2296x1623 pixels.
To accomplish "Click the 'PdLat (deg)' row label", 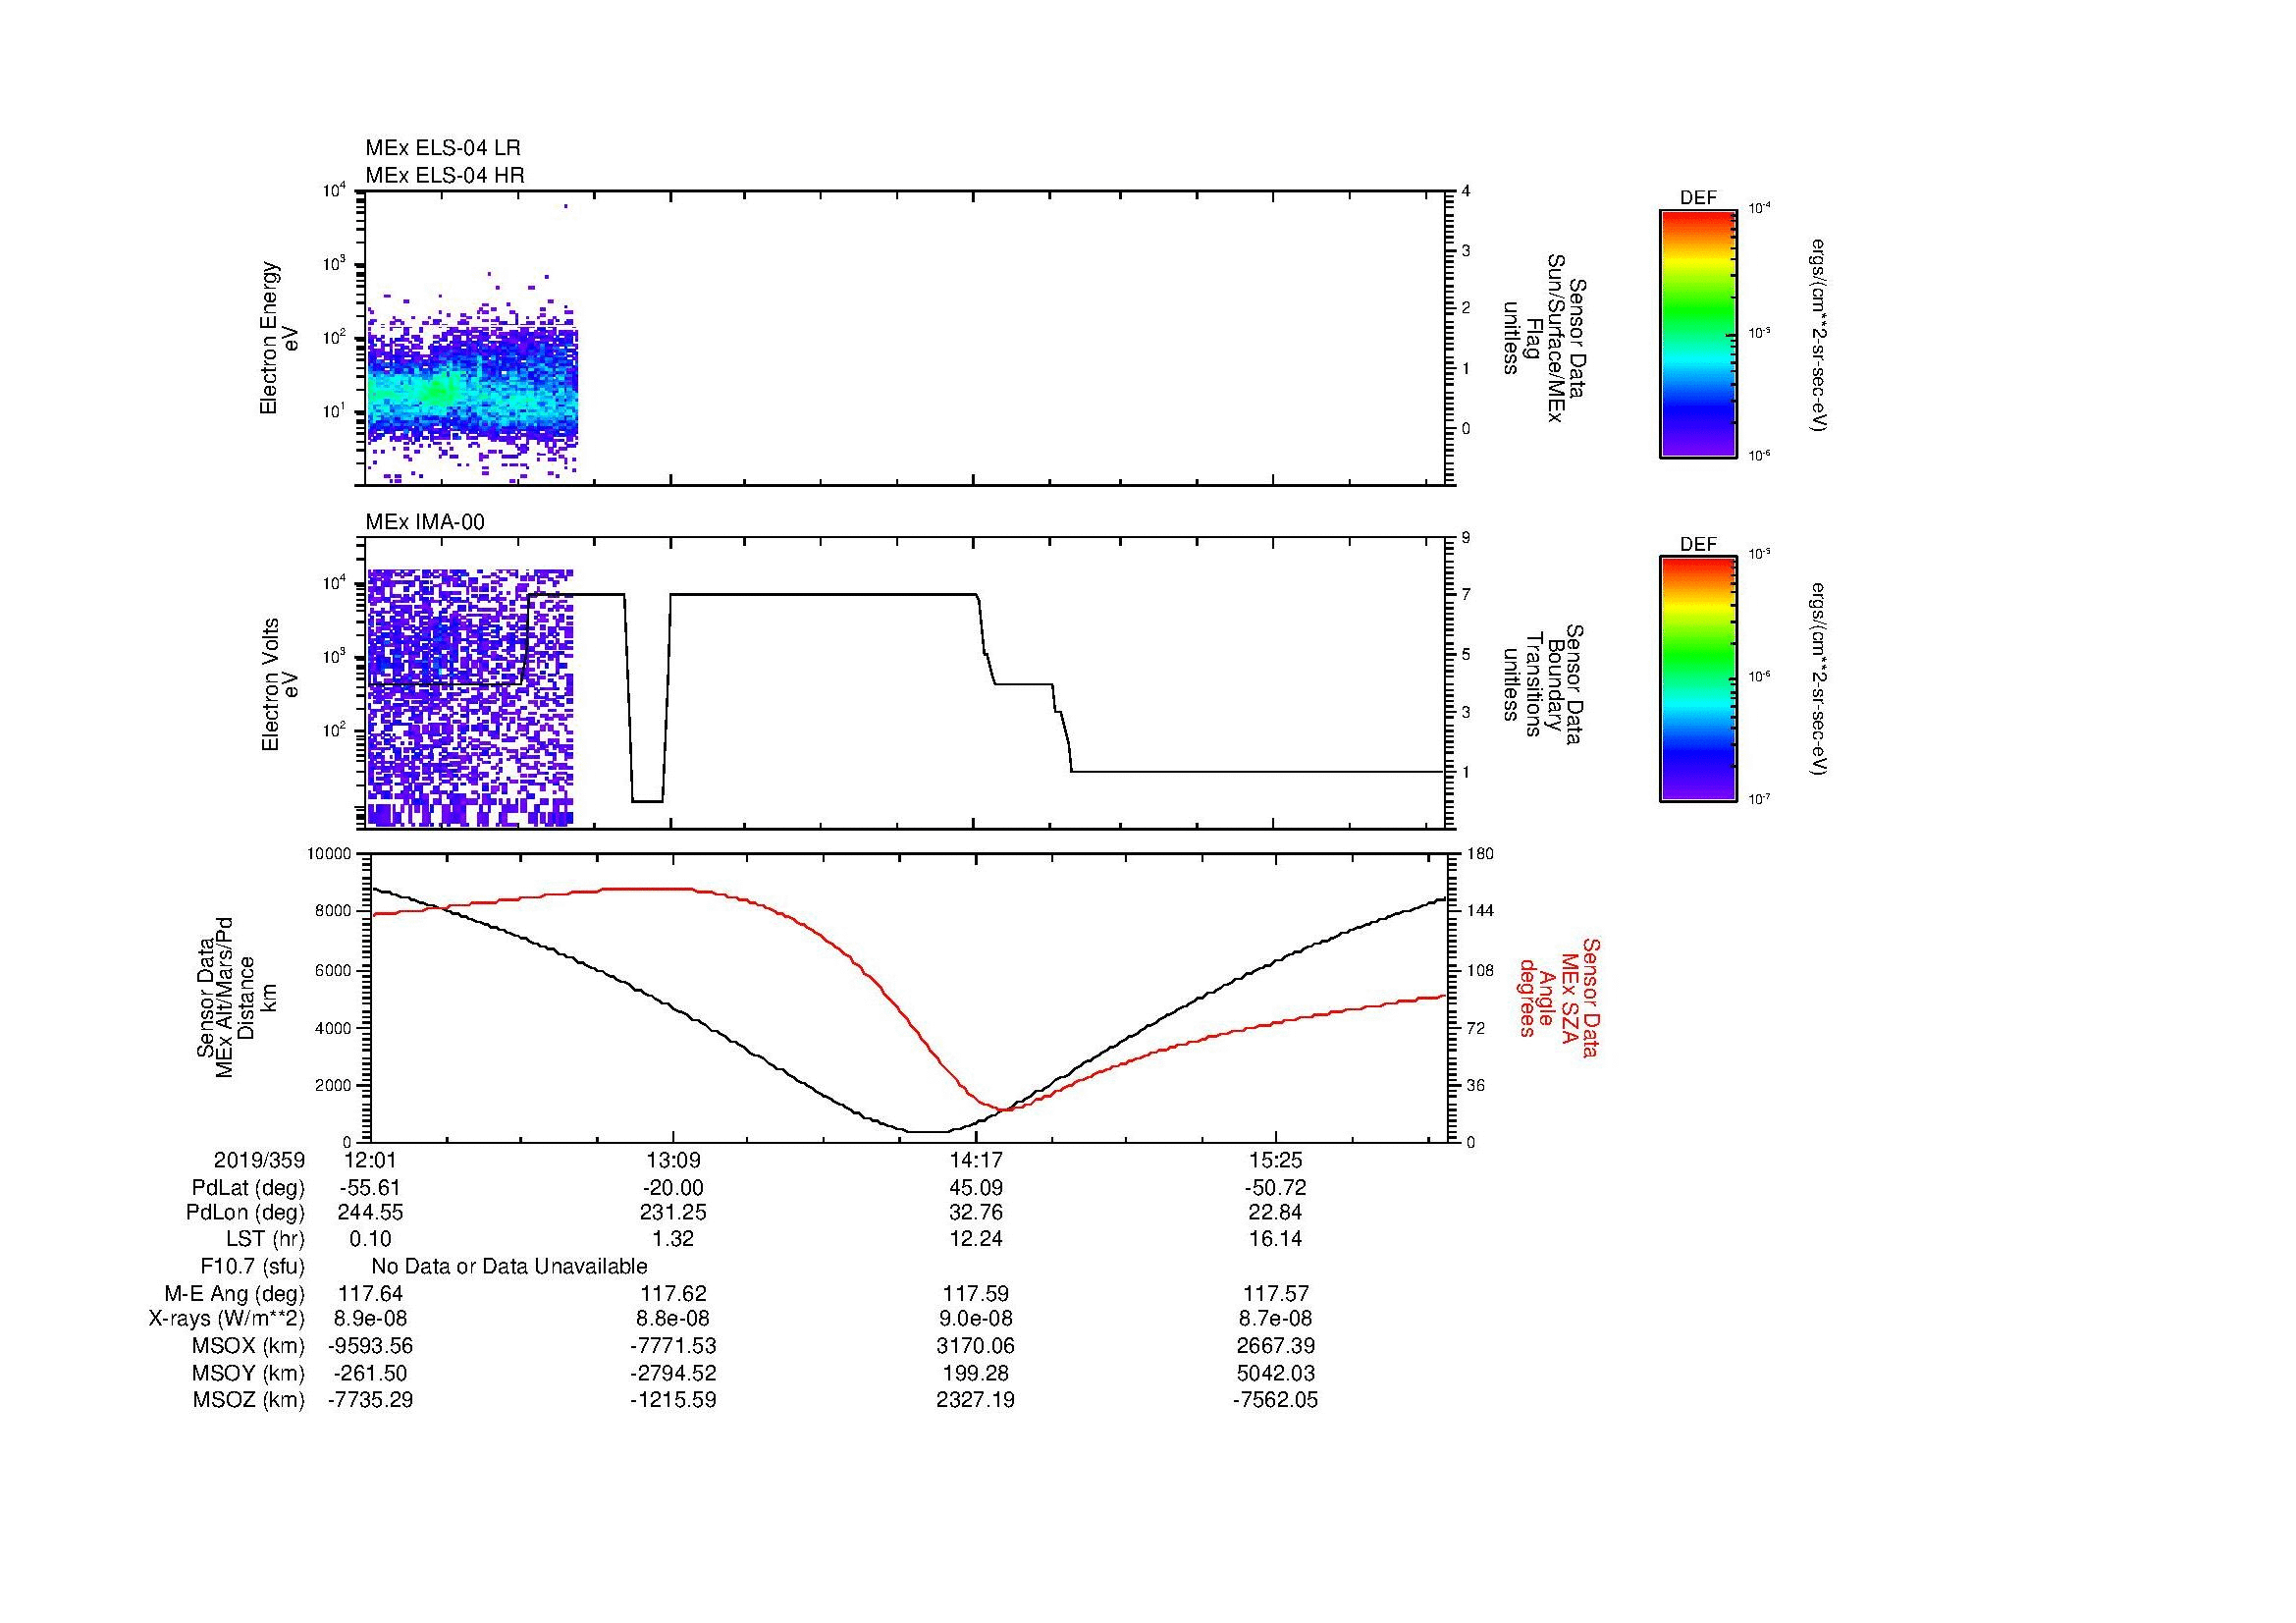I will point(248,1188).
